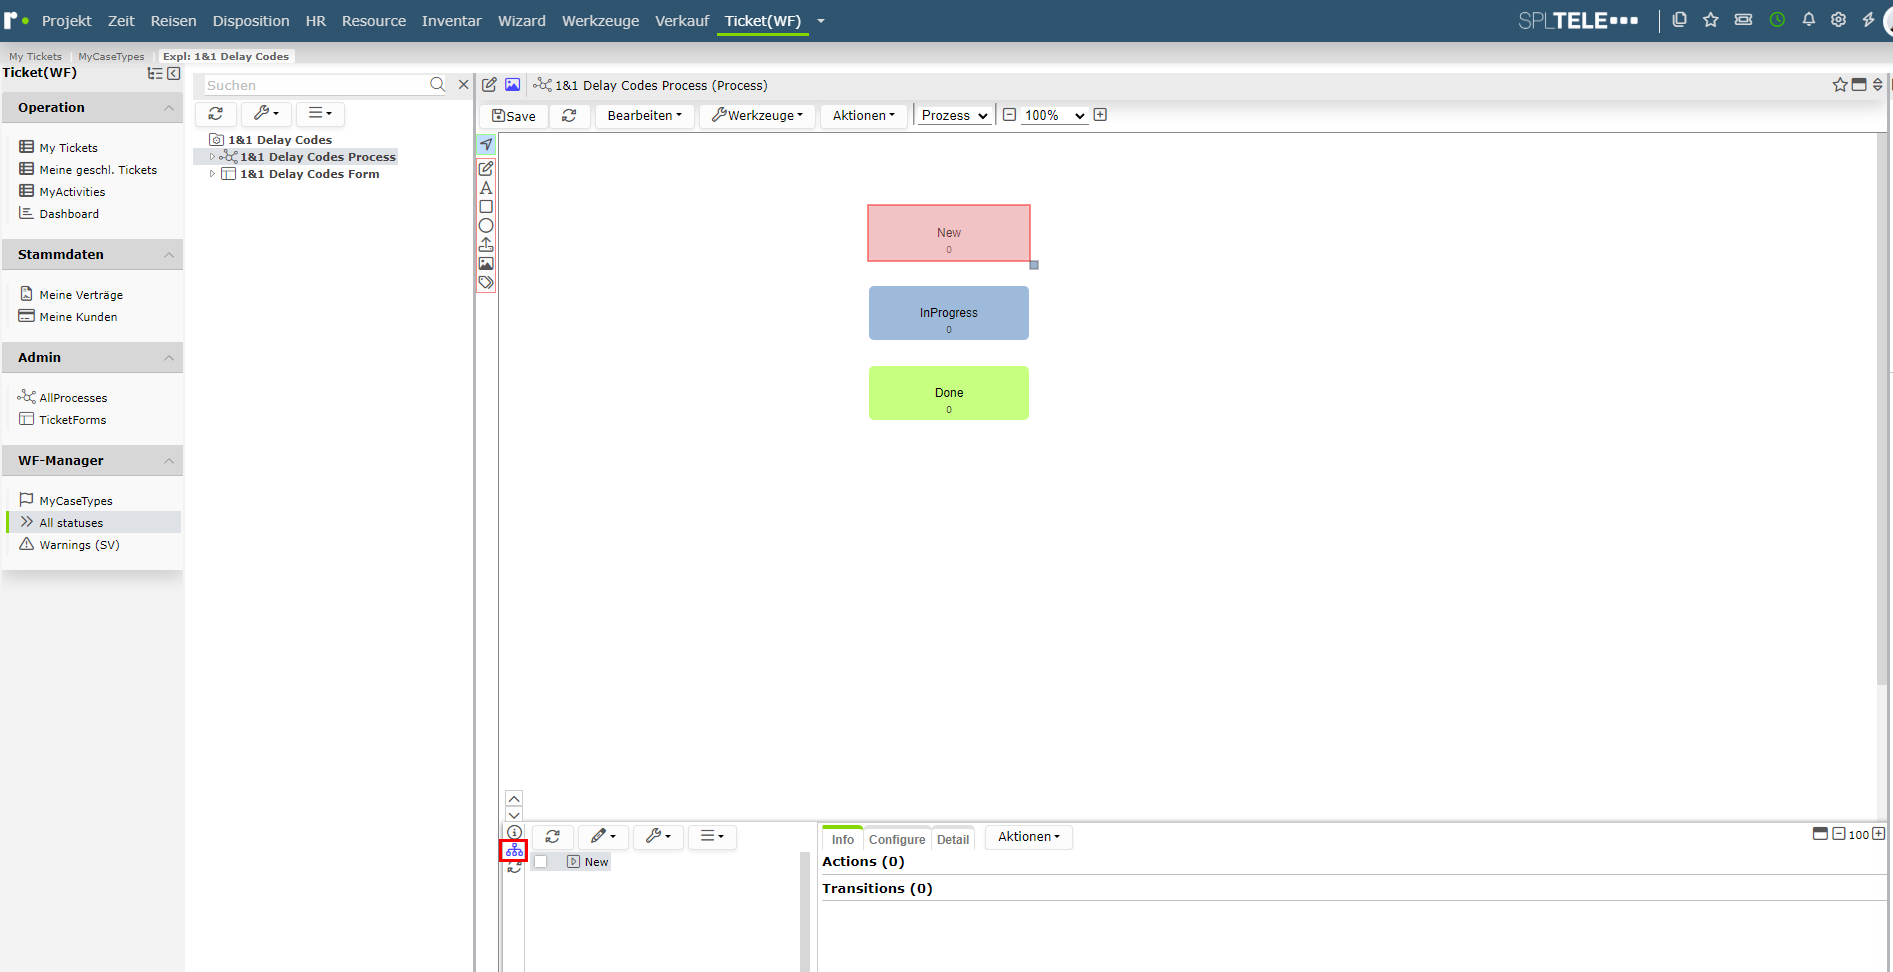Open the Prozess dropdown
The image size is (1893, 972).
point(955,116)
